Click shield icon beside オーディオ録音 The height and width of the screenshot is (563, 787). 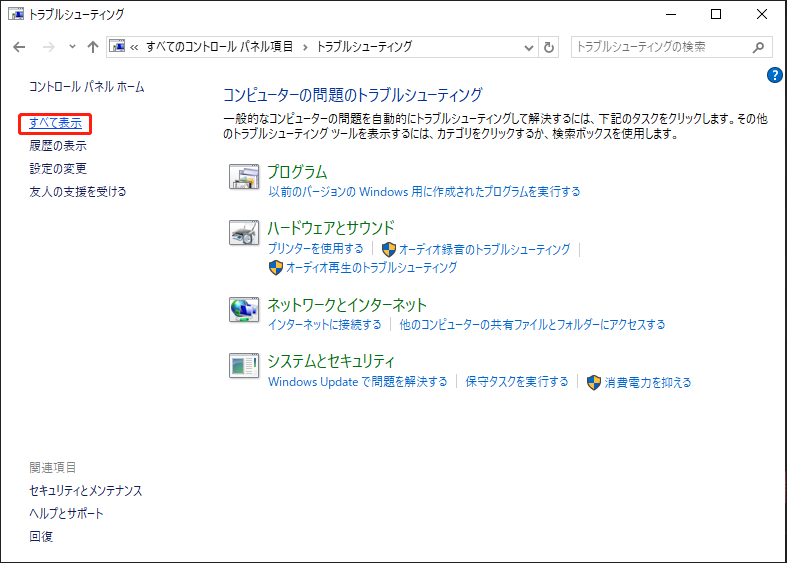(388, 249)
